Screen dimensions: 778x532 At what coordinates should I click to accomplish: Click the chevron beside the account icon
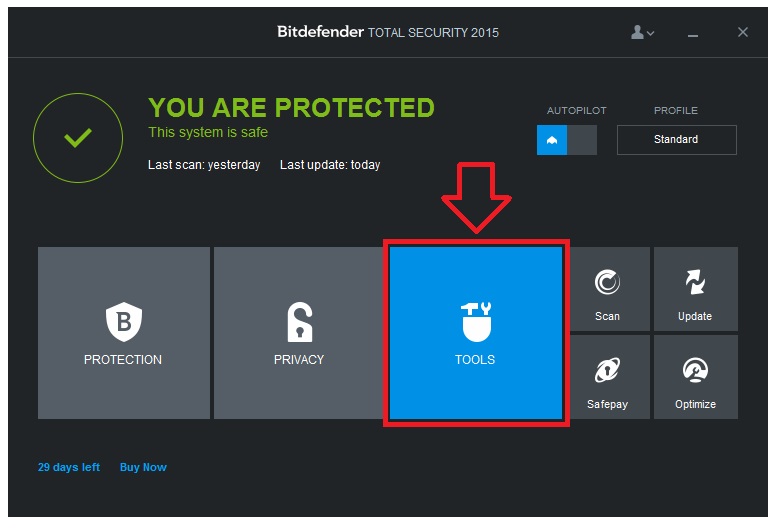[650, 33]
